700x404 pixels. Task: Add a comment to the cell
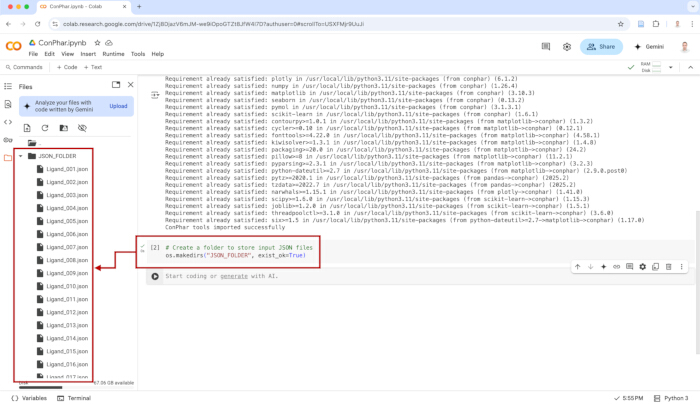(x=629, y=267)
